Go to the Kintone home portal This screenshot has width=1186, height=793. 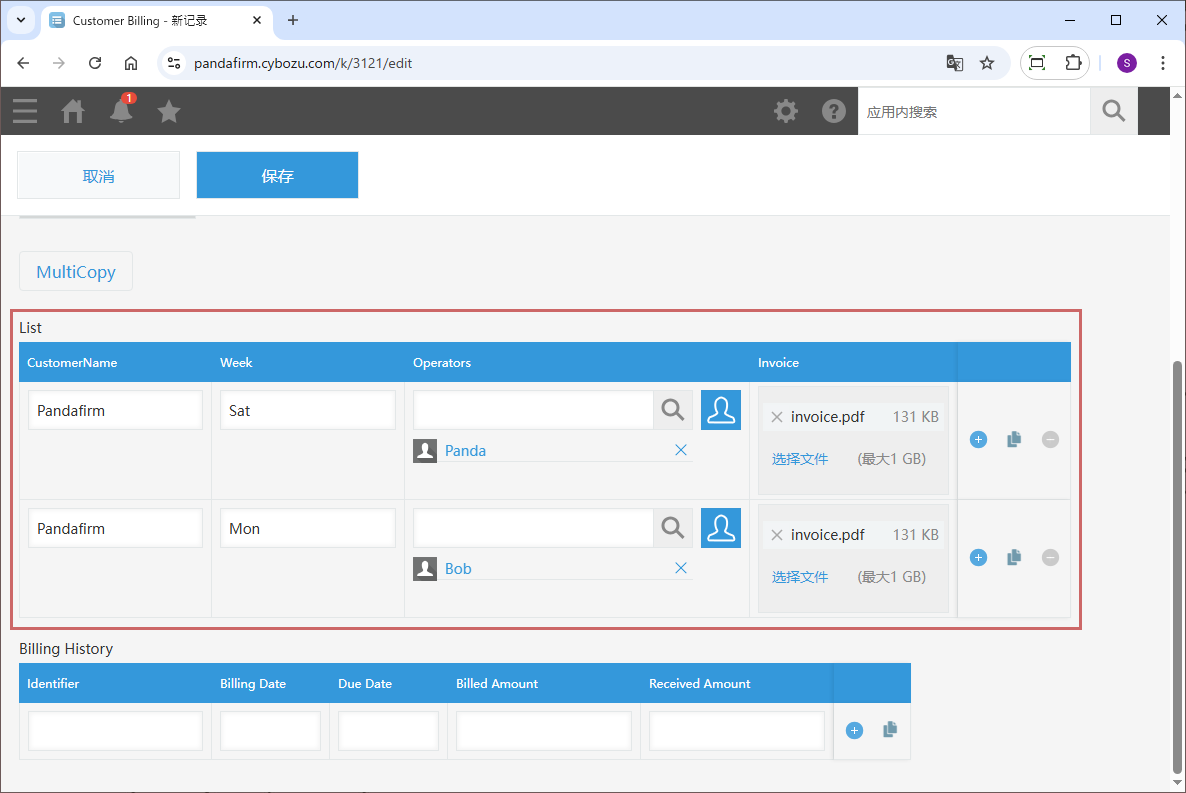click(73, 111)
